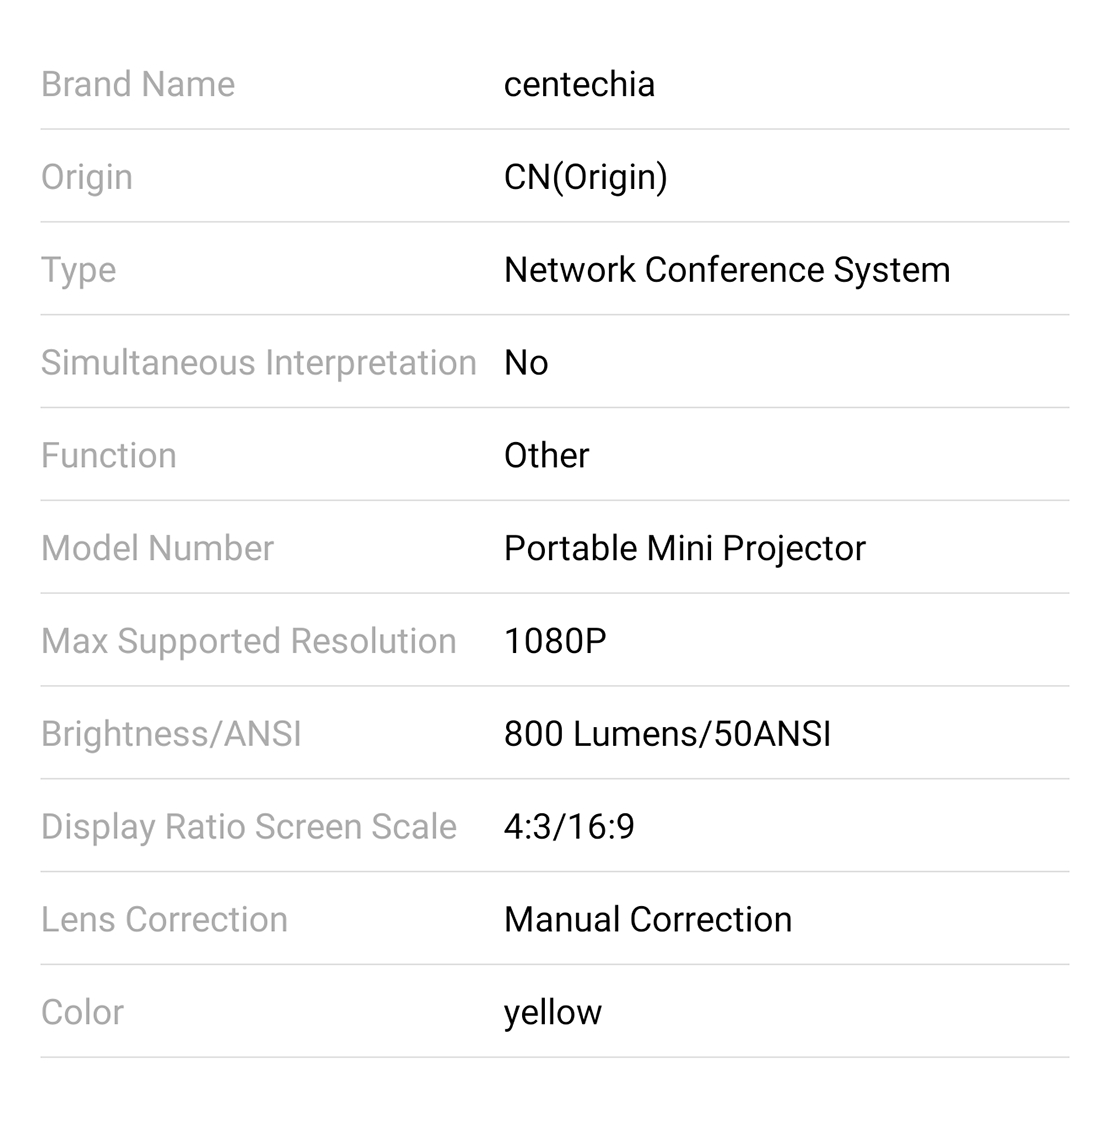
Task: Select the Simultaneous Interpretation No value
Action: point(526,363)
